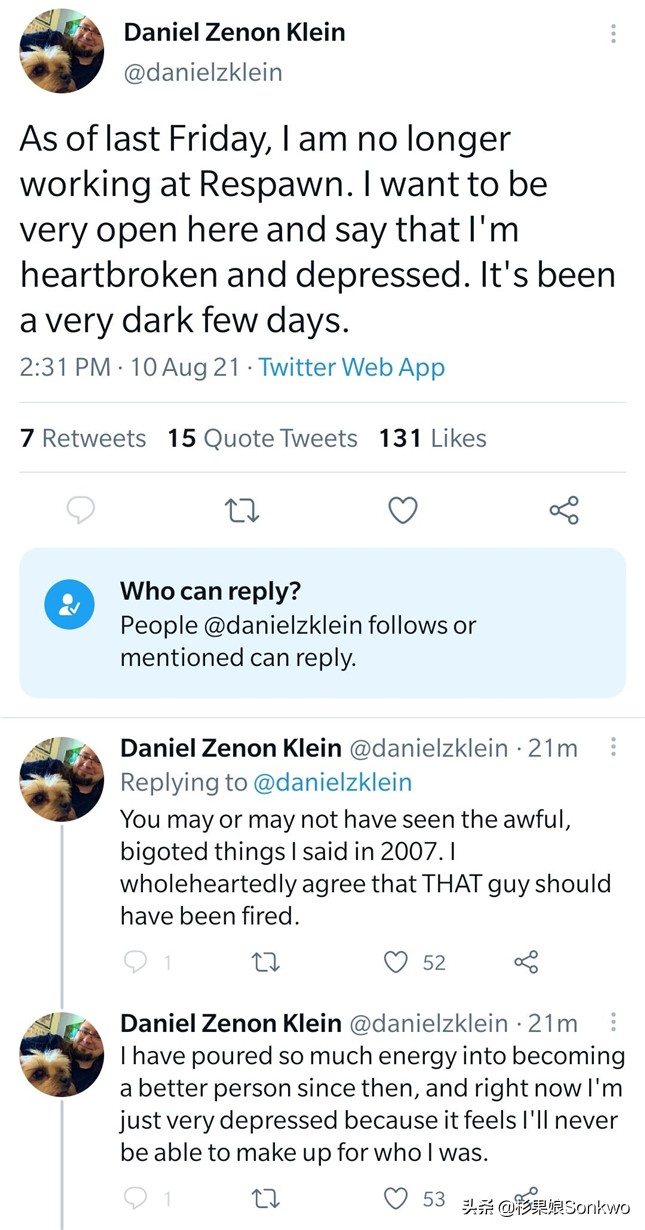Open more options on second reply

coord(613,1022)
